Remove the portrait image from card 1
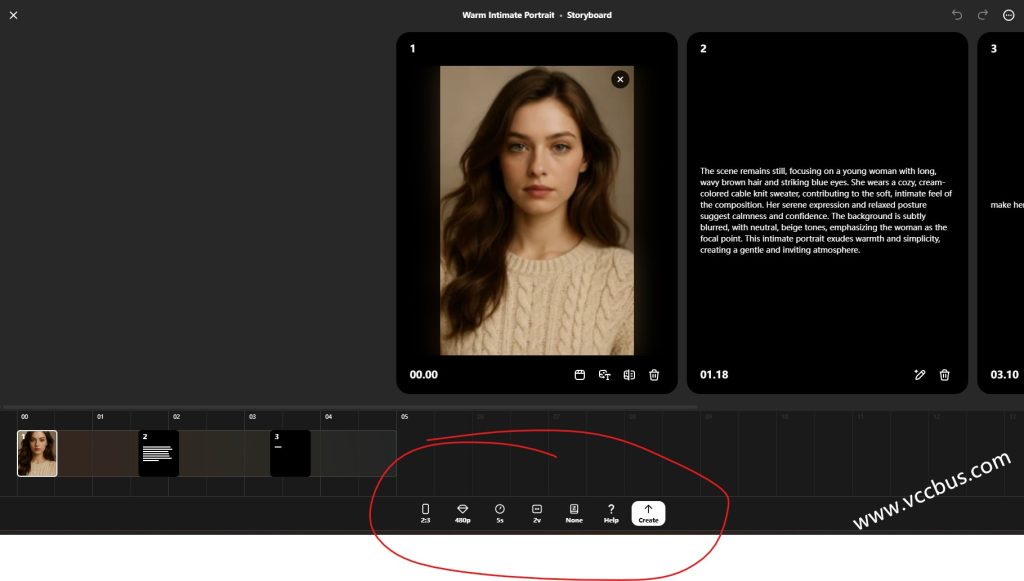 click(x=620, y=79)
